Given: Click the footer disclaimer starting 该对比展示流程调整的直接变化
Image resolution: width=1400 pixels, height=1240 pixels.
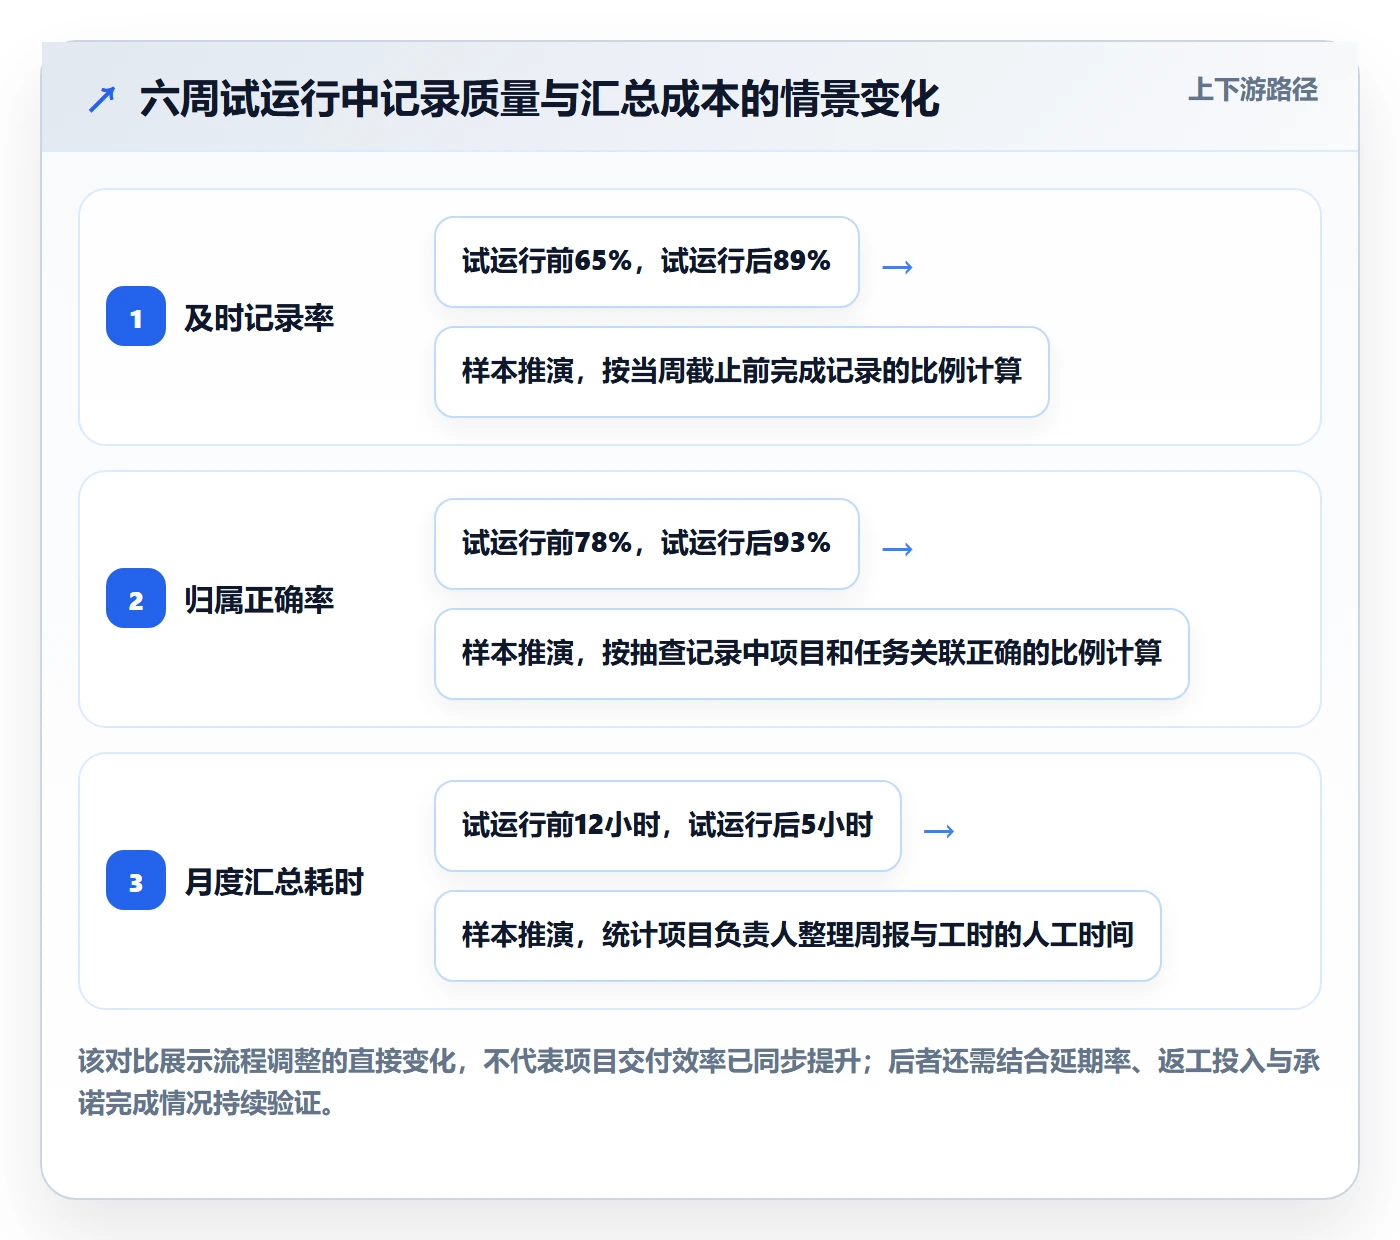Looking at the screenshot, I should point(700,1082).
